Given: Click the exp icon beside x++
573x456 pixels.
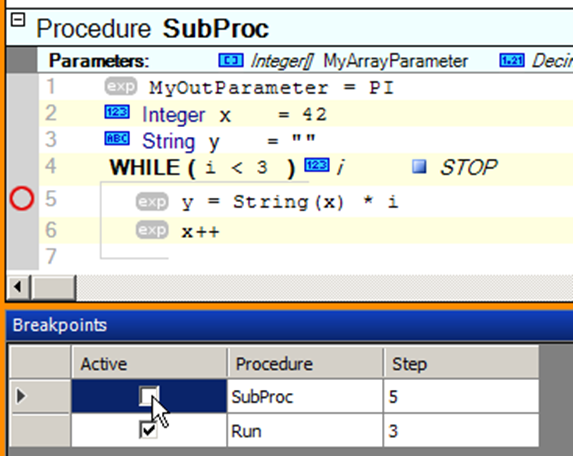Looking at the screenshot, I should (152, 230).
